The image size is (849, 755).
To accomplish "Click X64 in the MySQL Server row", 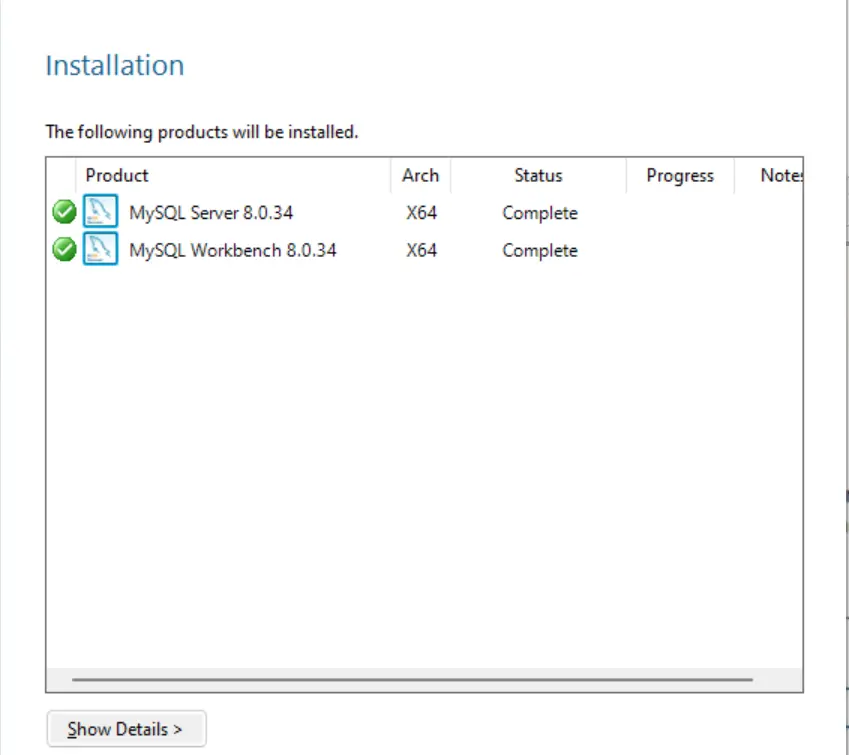I will (421, 212).
